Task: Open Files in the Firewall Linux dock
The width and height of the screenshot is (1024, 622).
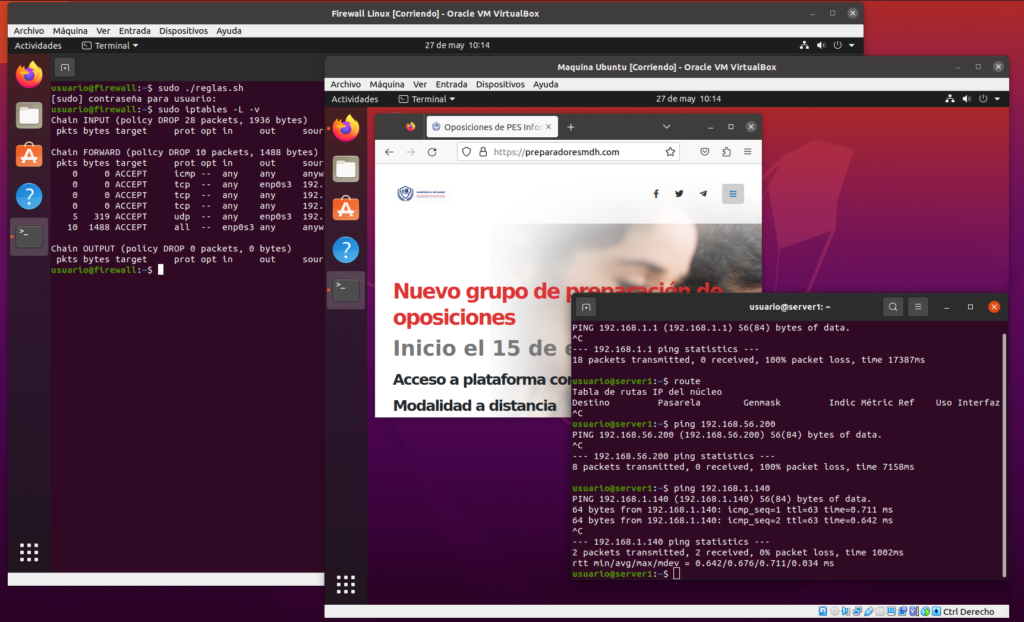Action: (x=29, y=116)
